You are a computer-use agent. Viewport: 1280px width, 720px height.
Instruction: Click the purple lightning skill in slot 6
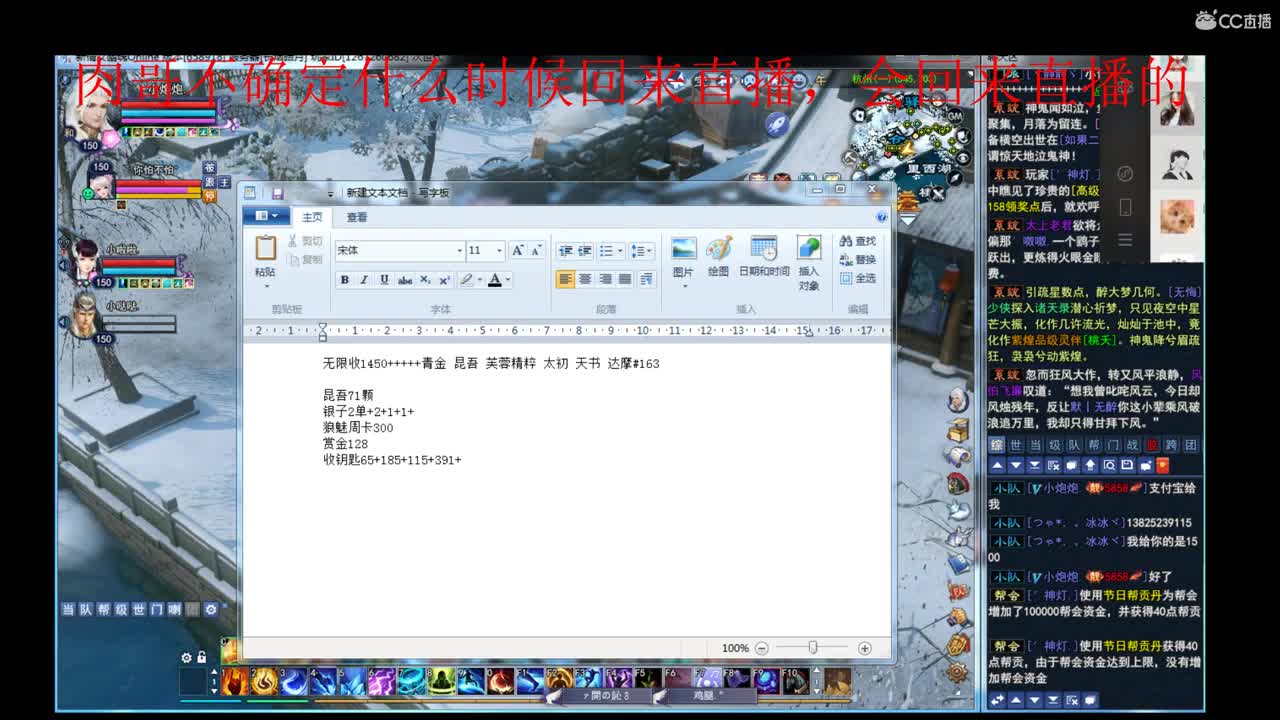382,680
